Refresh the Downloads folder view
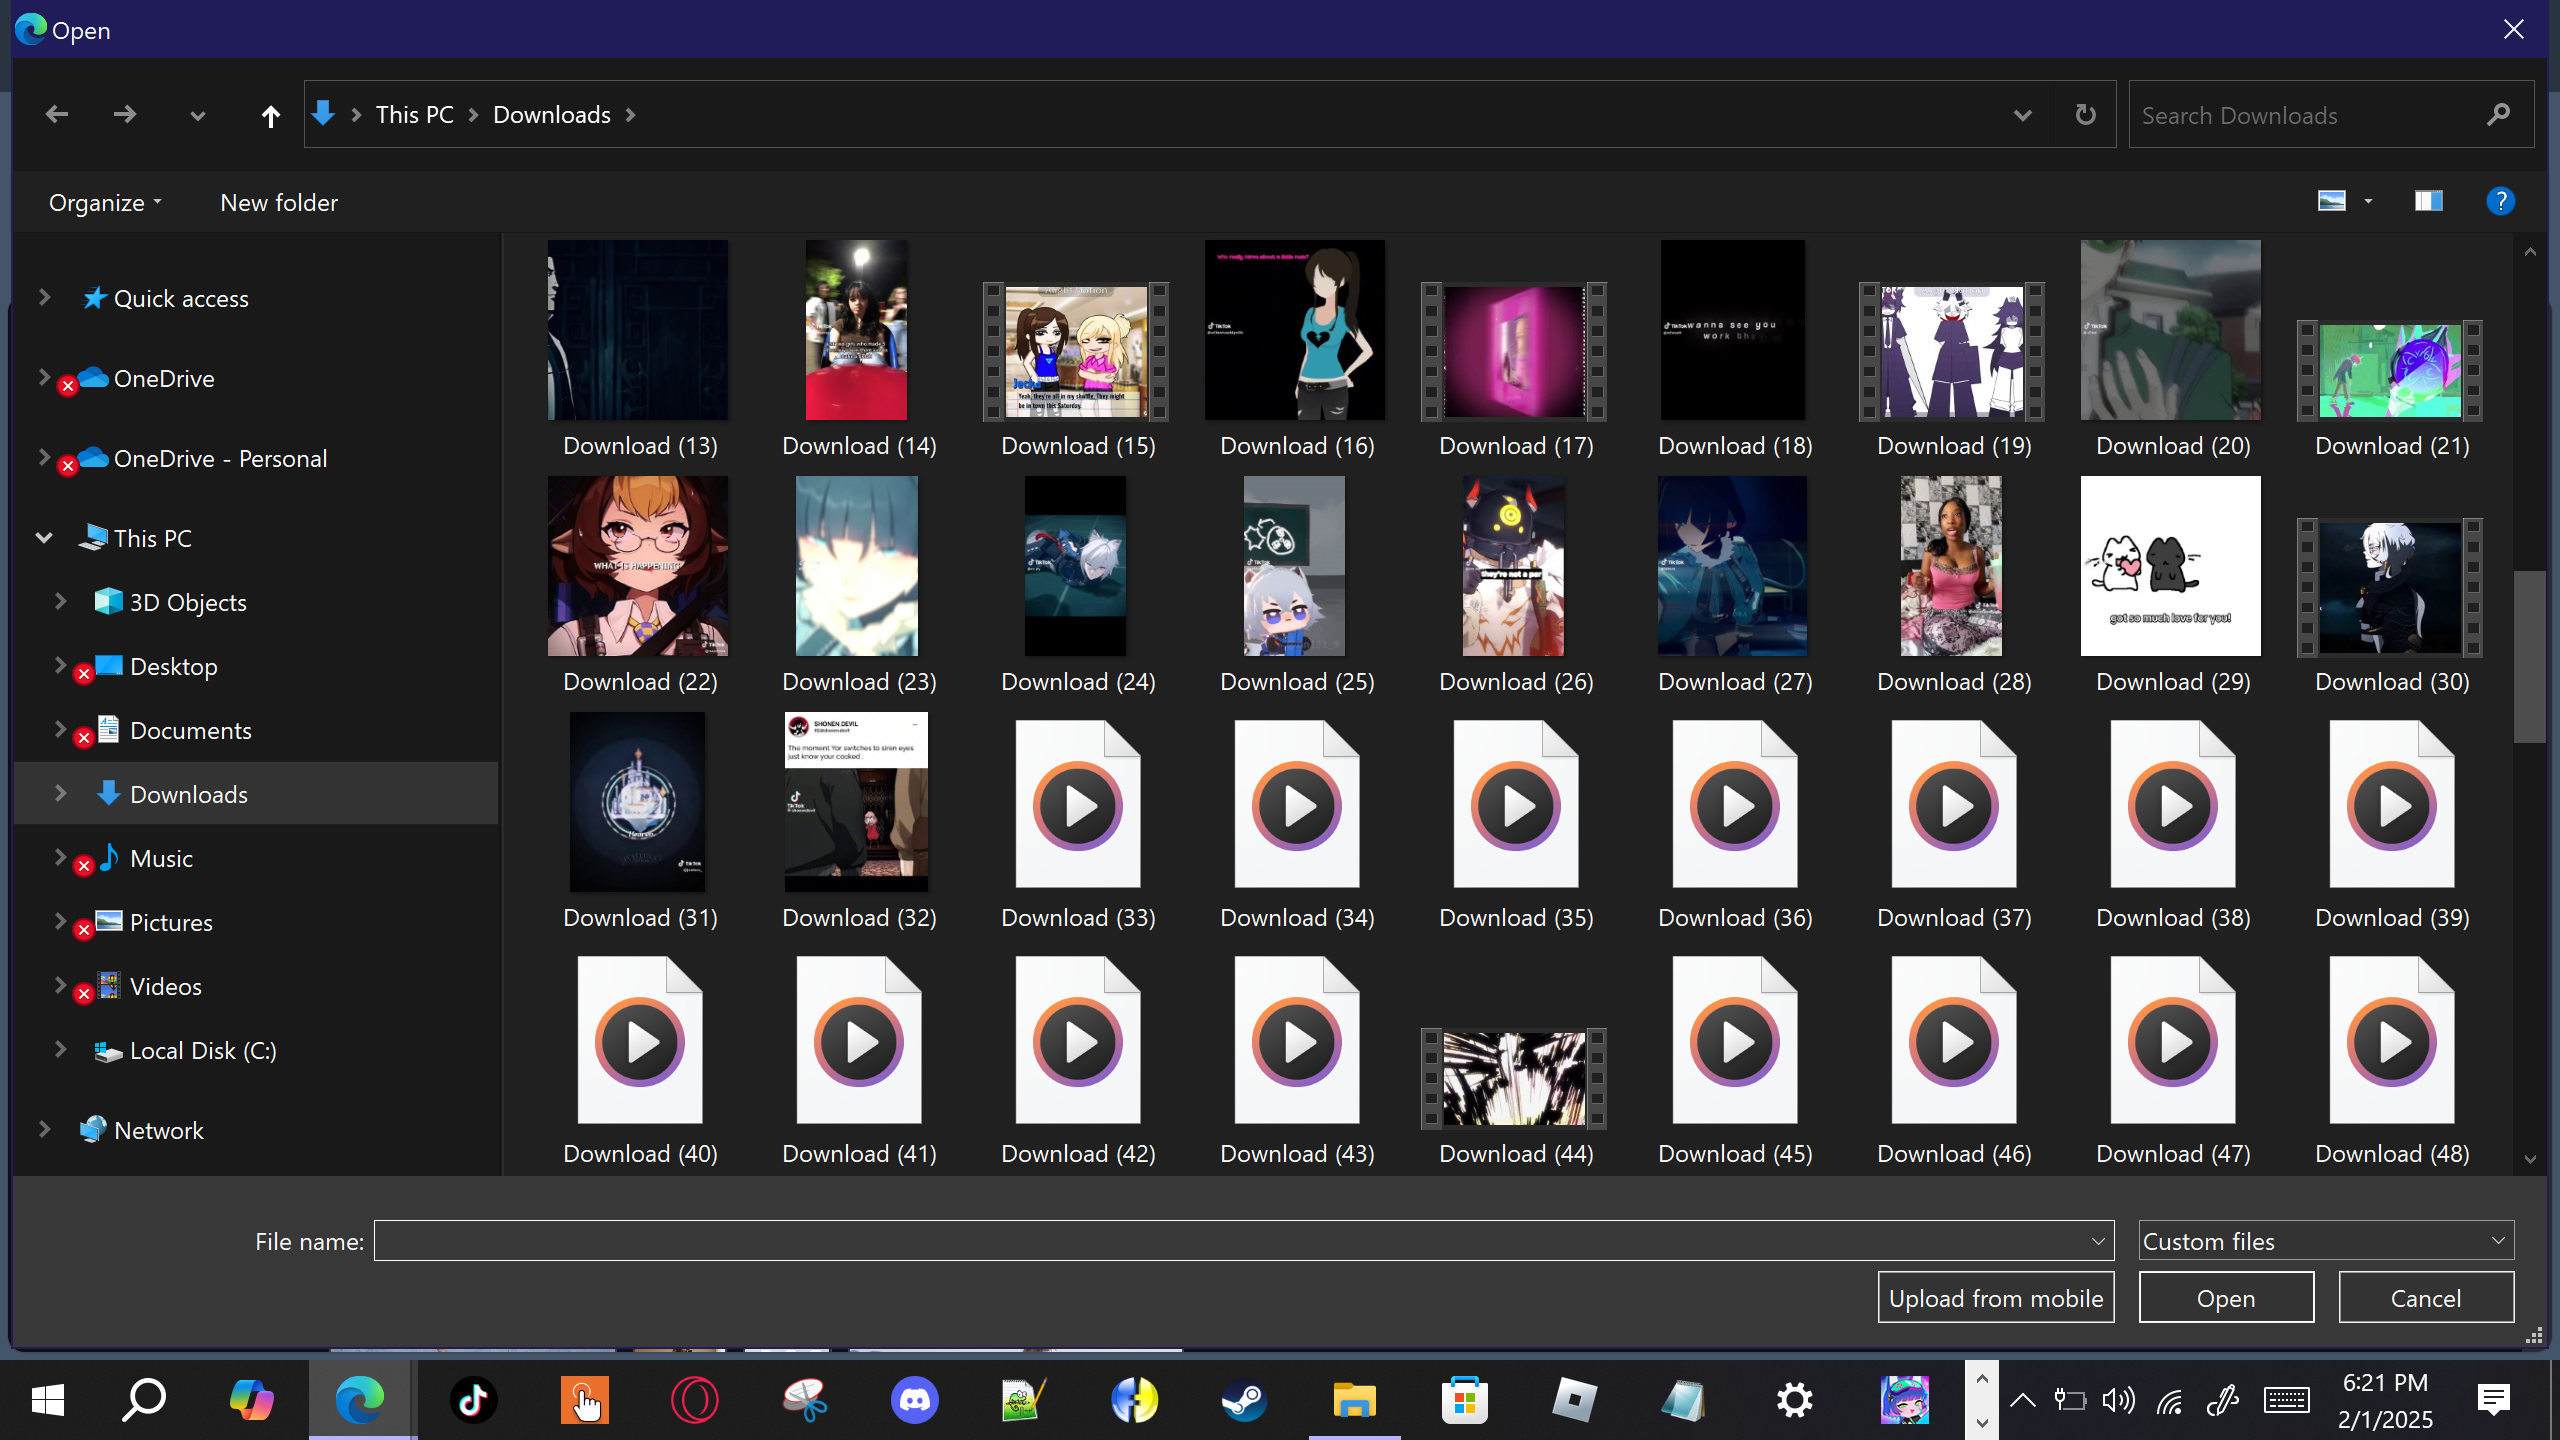2560x1440 pixels. click(x=2085, y=115)
